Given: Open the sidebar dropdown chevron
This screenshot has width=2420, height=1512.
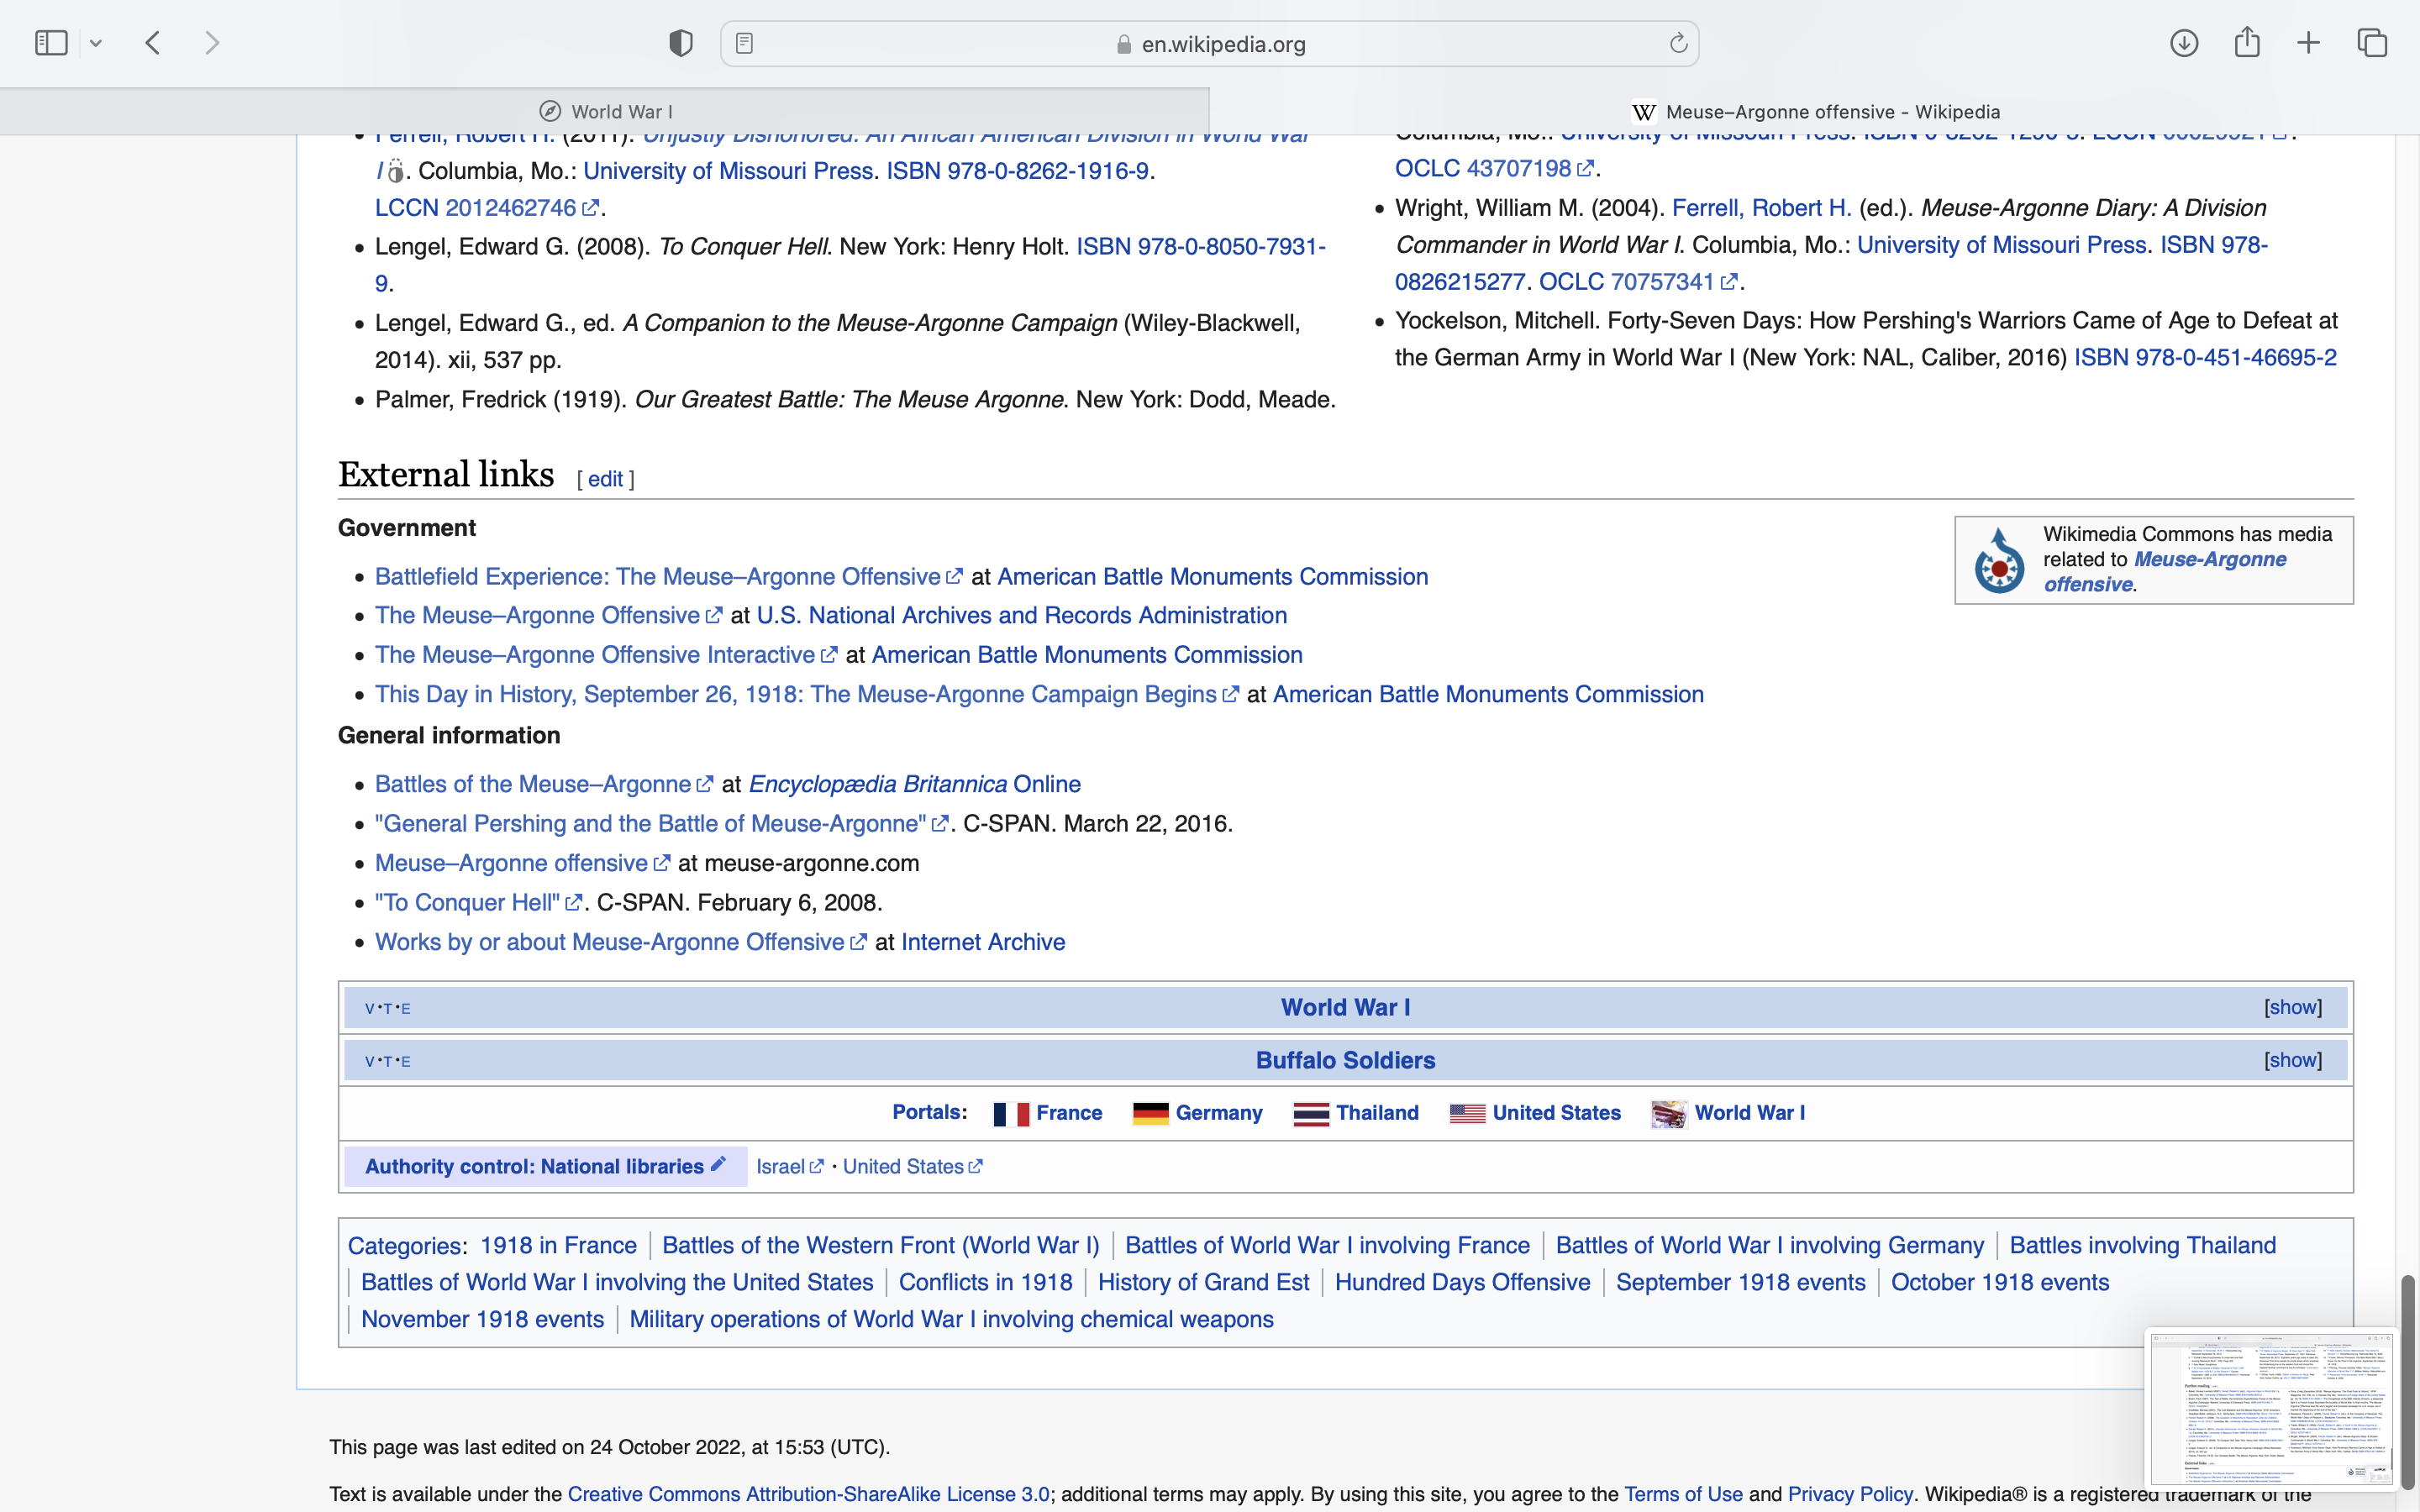Looking at the screenshot, I should pos(96,43).
